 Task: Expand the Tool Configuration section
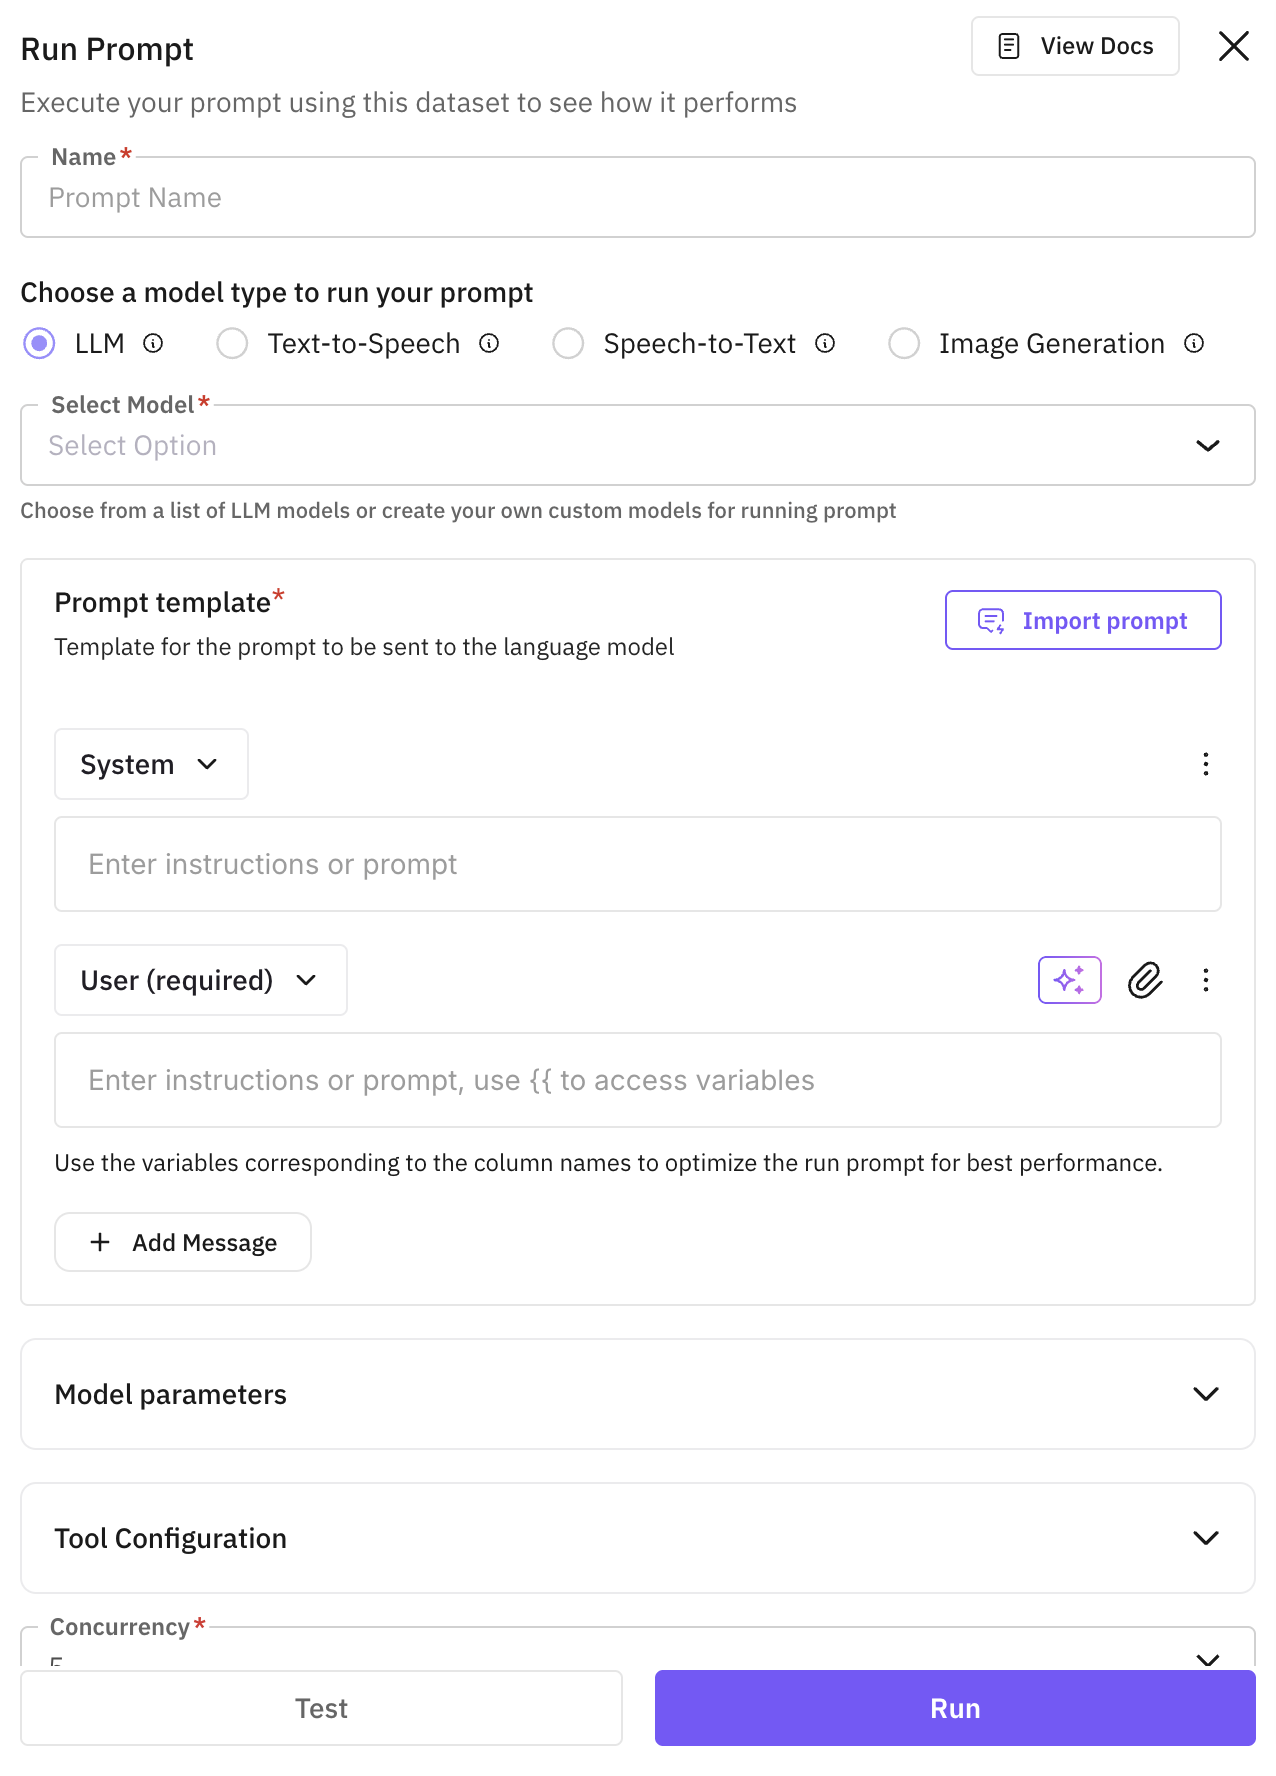pyautogui.click(x=637, y=1538)
